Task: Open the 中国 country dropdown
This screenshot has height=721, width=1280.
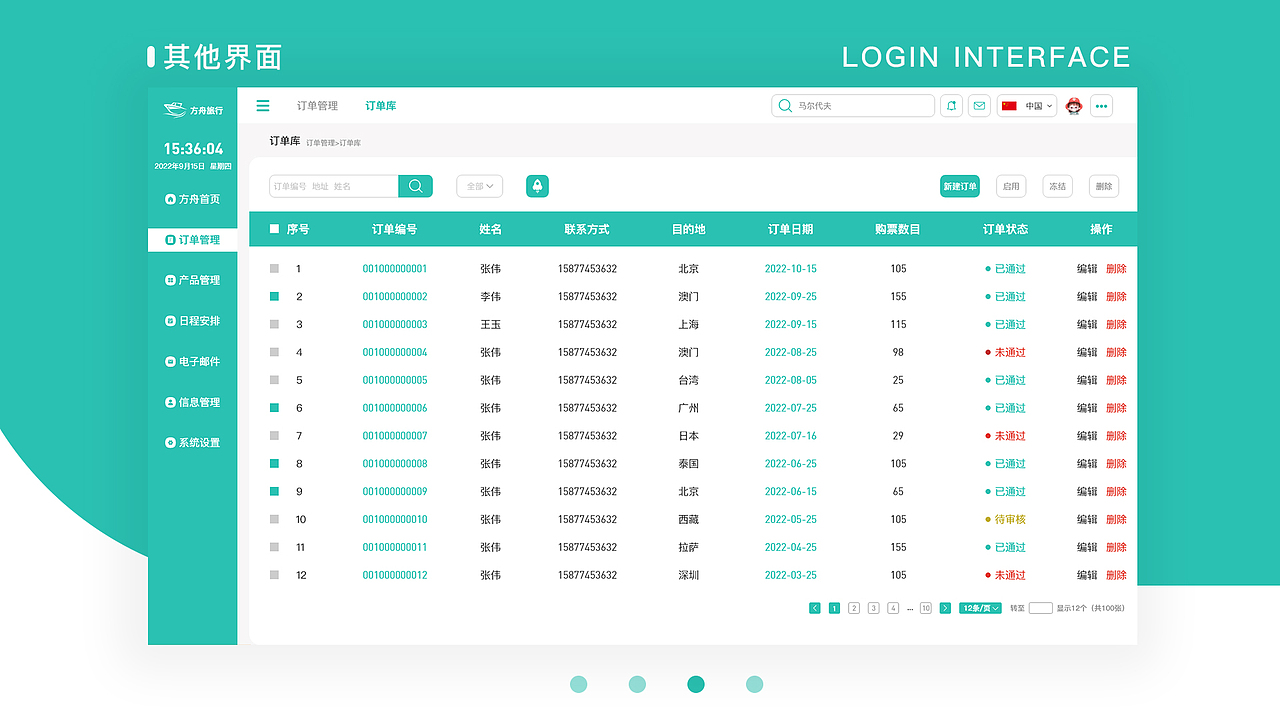Action: coord(1027,106)
